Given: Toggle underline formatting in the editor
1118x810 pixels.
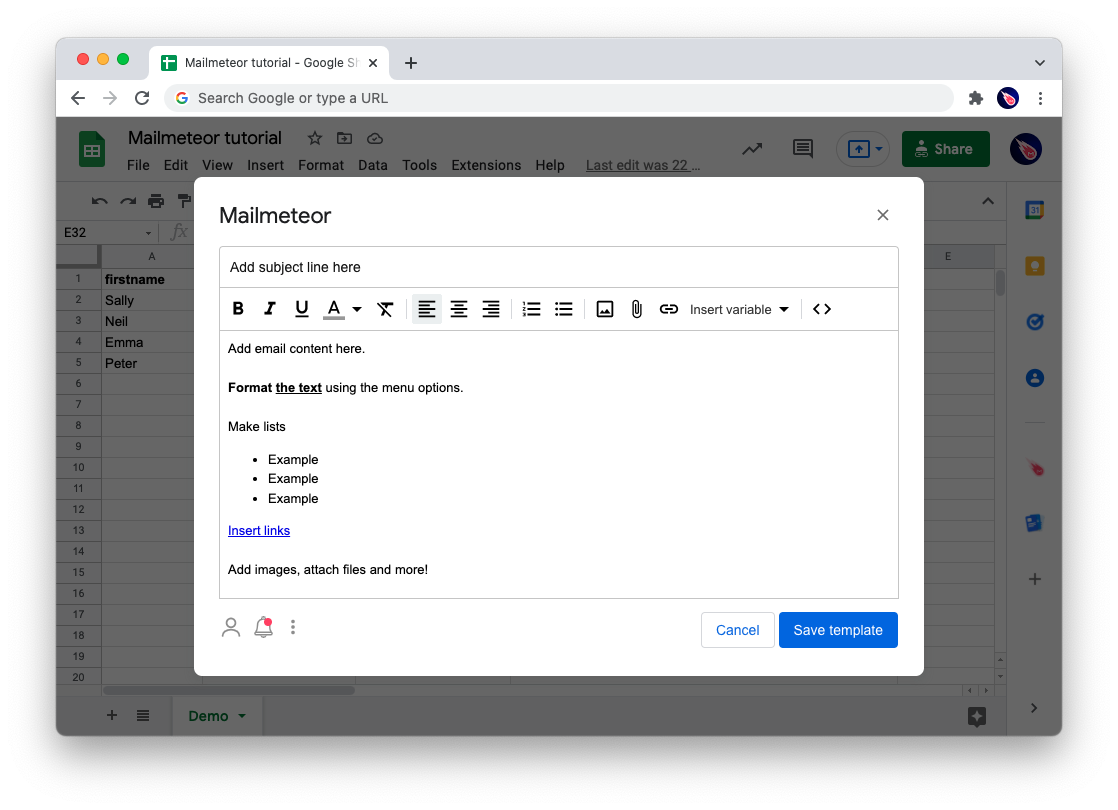Looking at the screenshot, I should 302,309.
